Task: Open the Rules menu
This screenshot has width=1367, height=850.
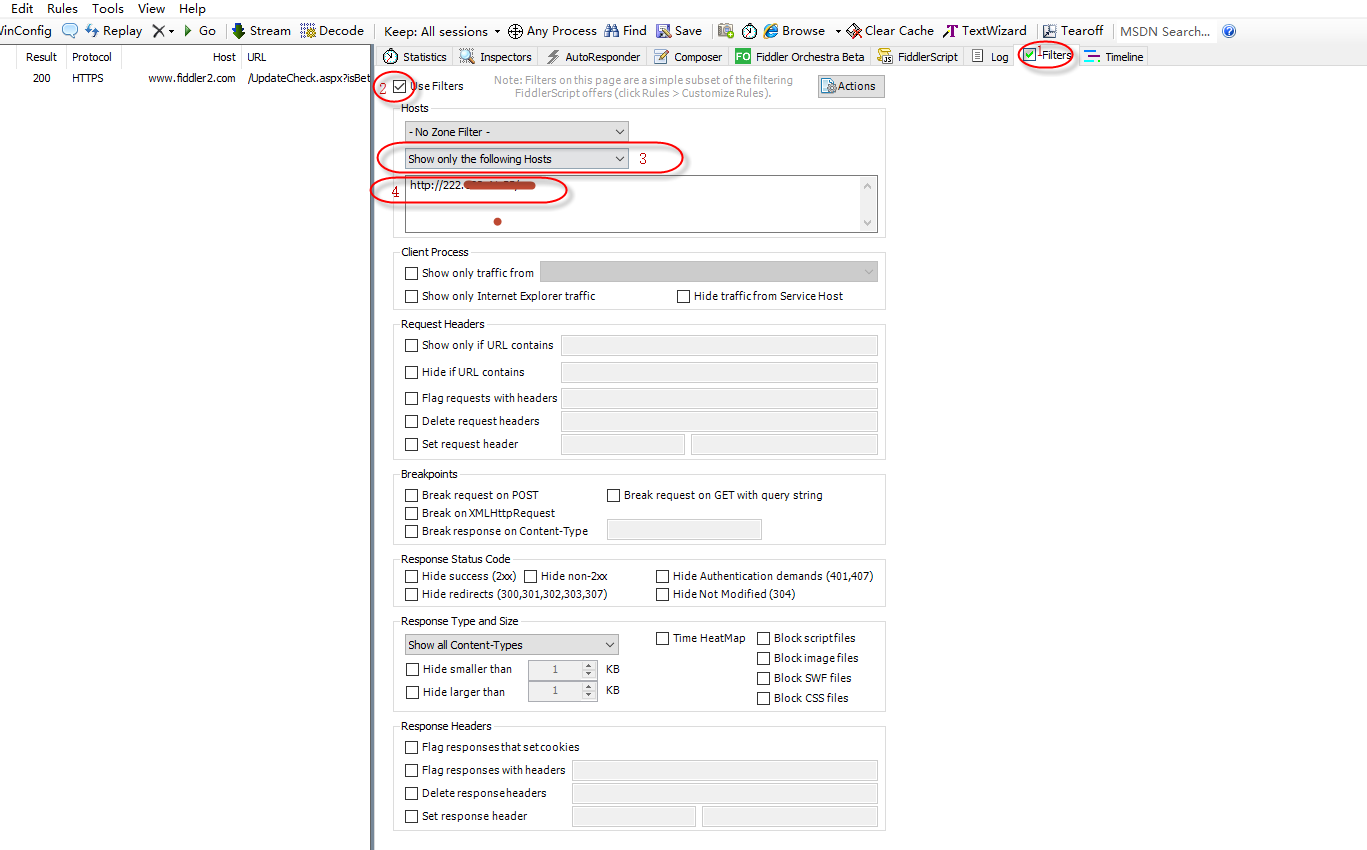Action: (62, 8)
